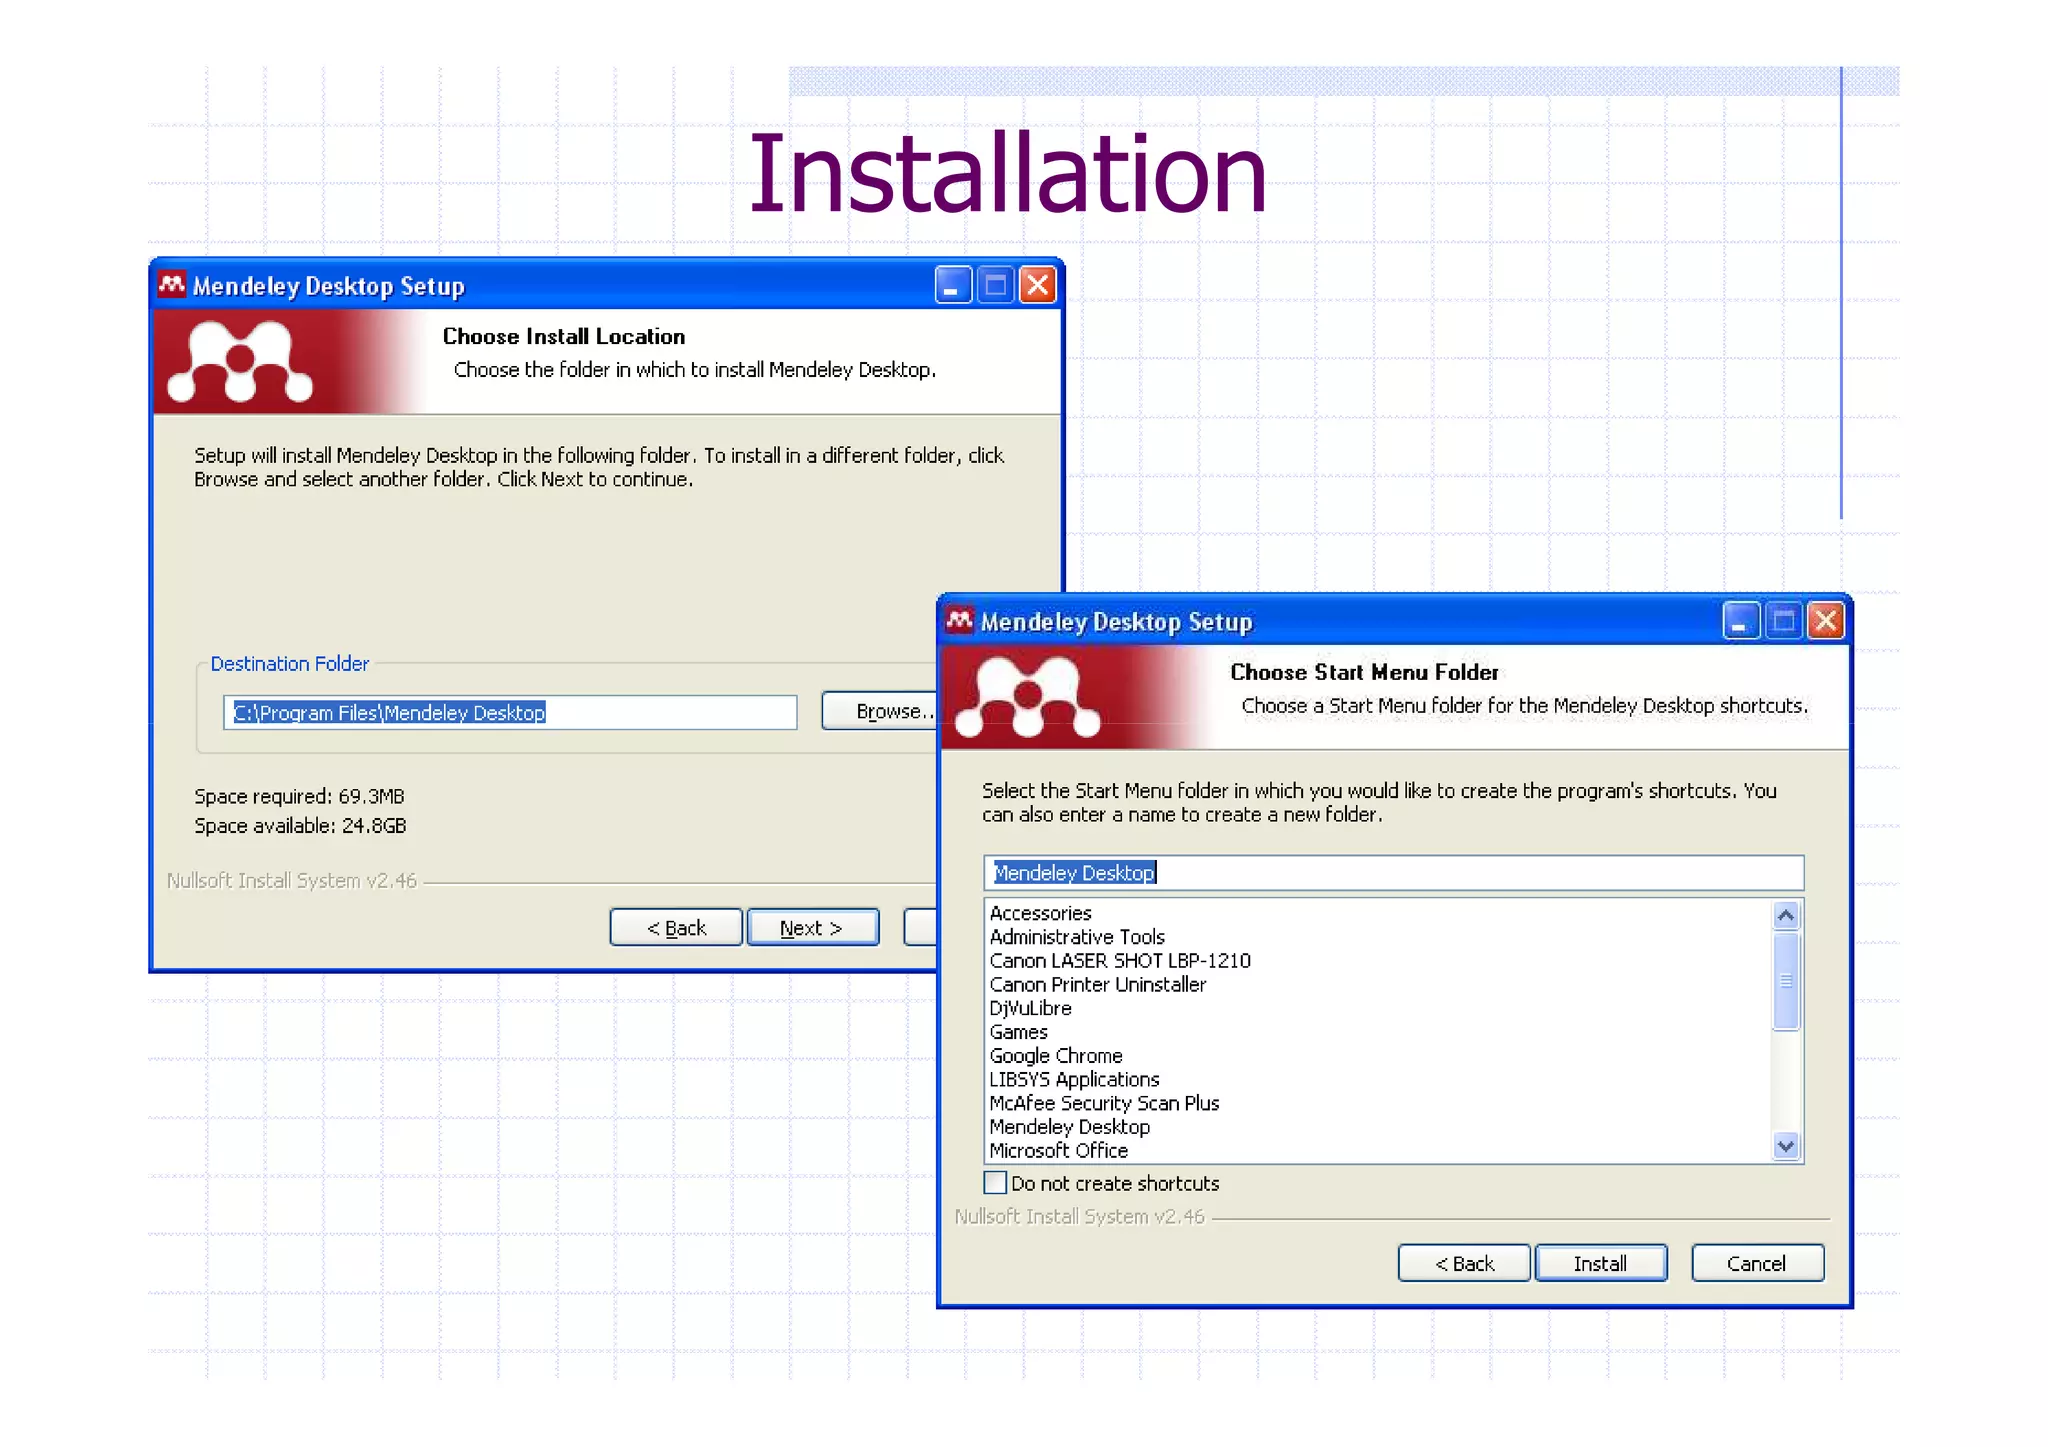Browse for a destination folder
The height and width of the screenshot is (1447, 2048).
(880, 711)
